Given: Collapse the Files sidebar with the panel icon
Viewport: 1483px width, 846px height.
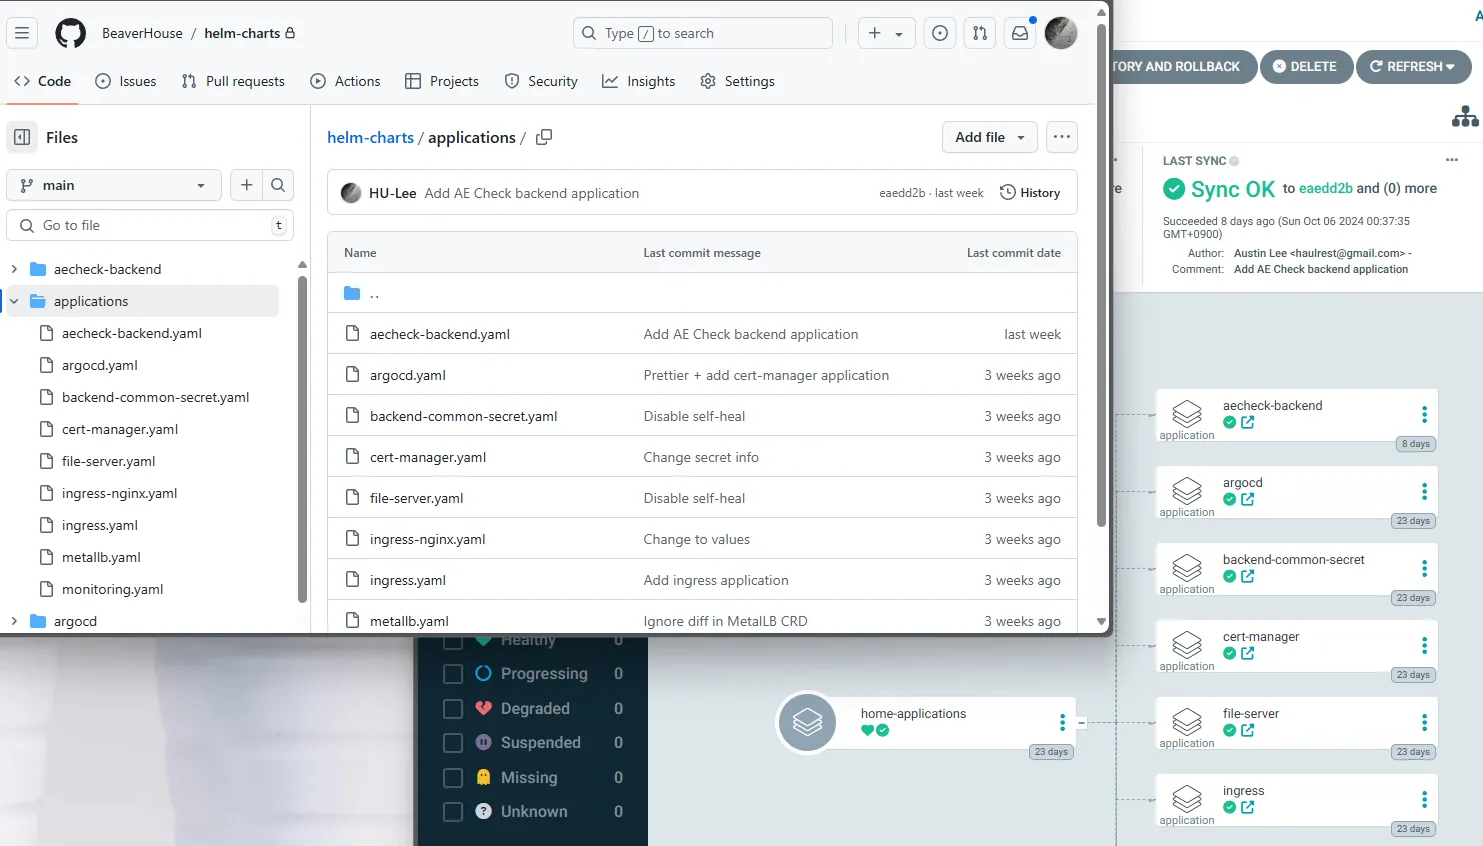Looking at the screenshot, I should (22, 137).
